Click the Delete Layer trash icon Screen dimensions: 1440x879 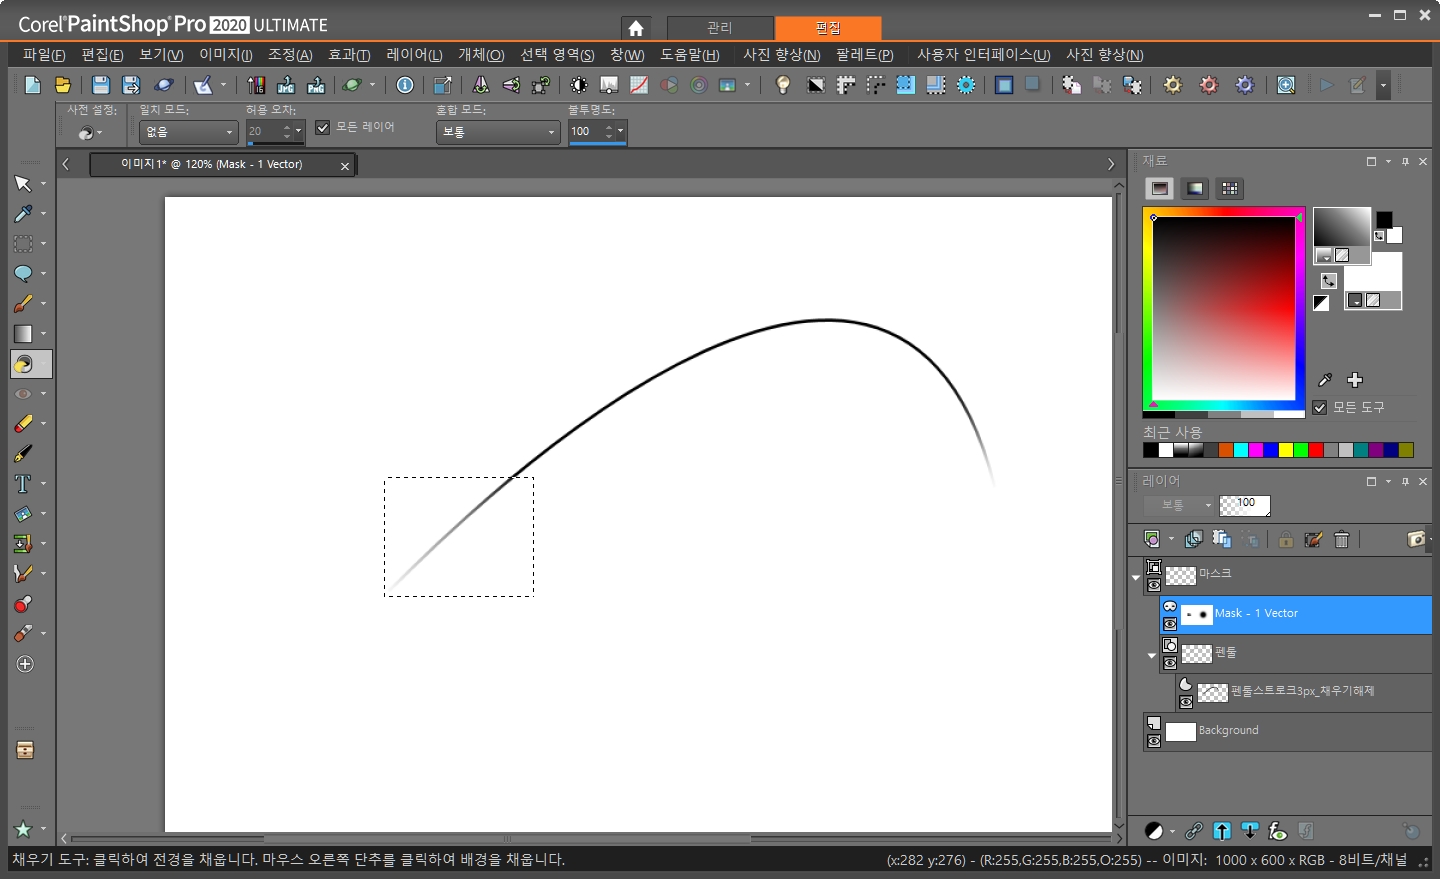(1342, 540)
